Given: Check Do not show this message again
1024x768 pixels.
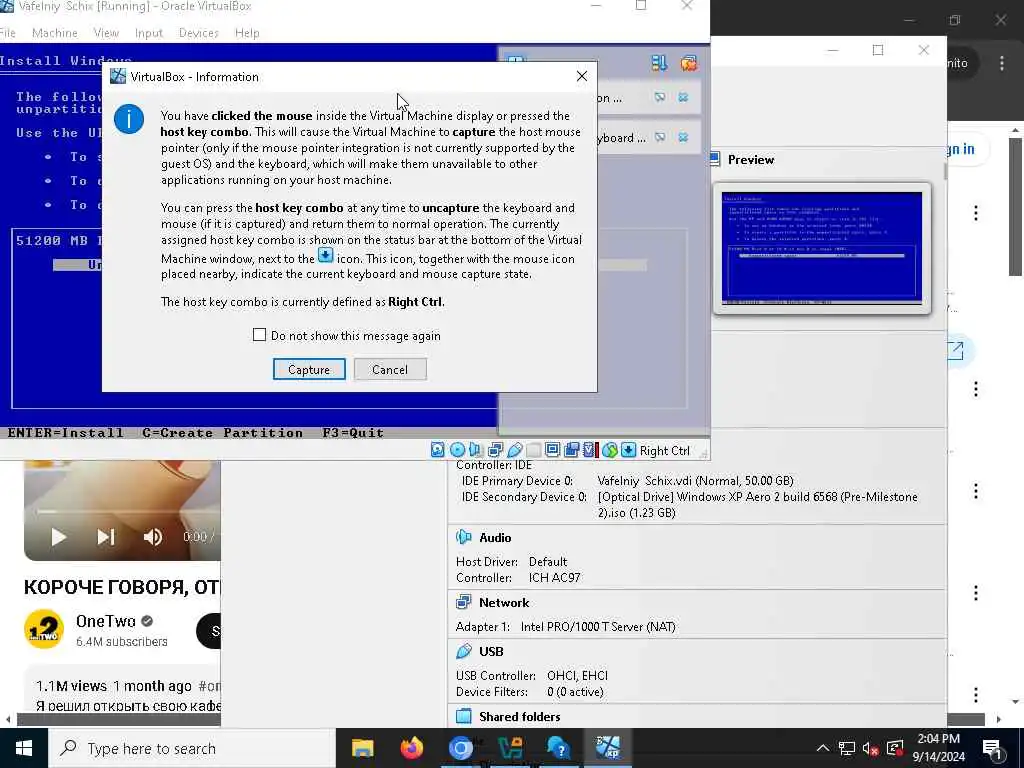Looking at the screenshot, I should point(259,334).
